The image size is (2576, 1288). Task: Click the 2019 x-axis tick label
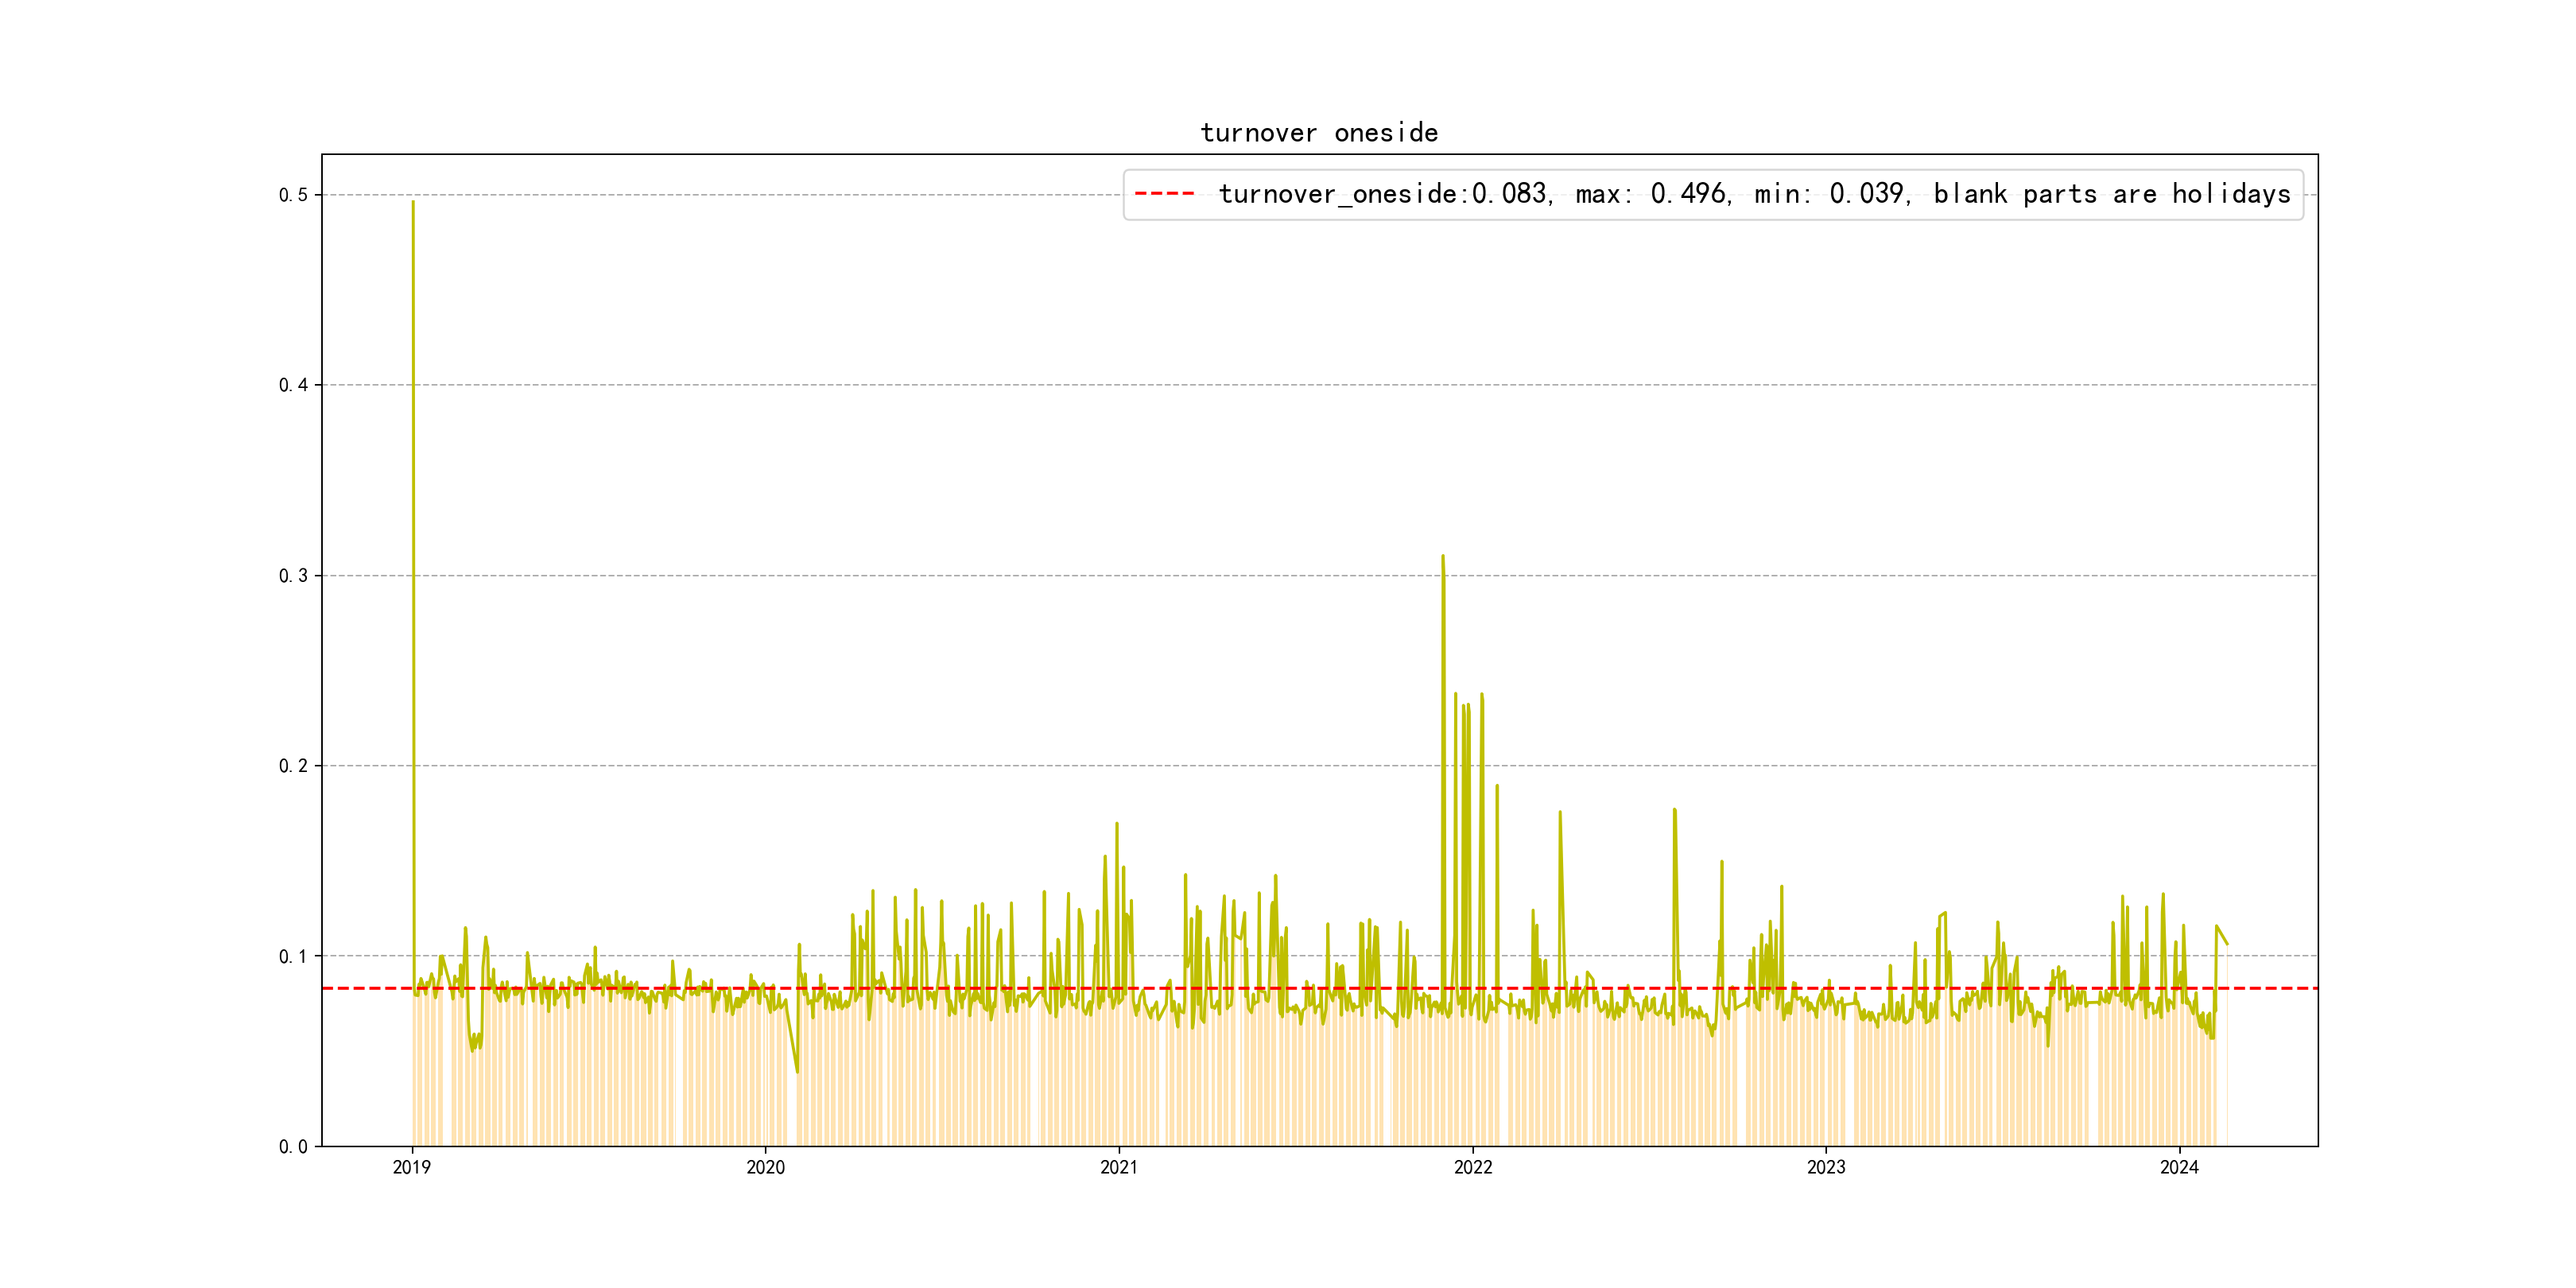(412, 1167)
